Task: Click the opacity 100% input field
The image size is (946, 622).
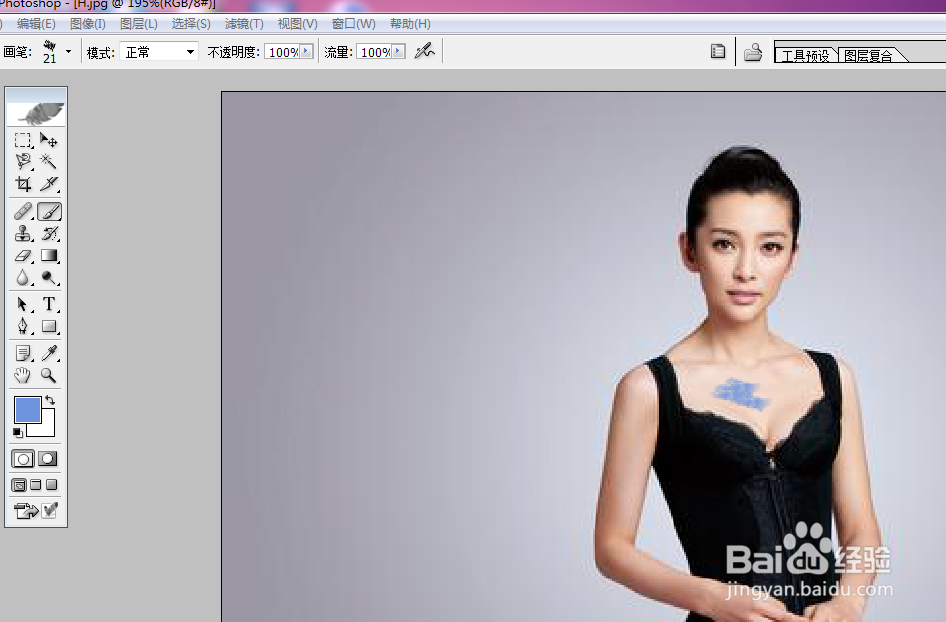Action: coord(282,52)
